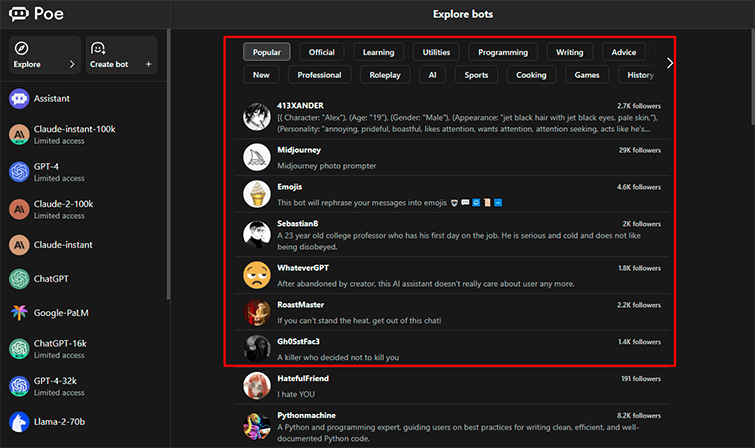Click "191 followers" on HatefulFriend row

(x=641, y=379)
